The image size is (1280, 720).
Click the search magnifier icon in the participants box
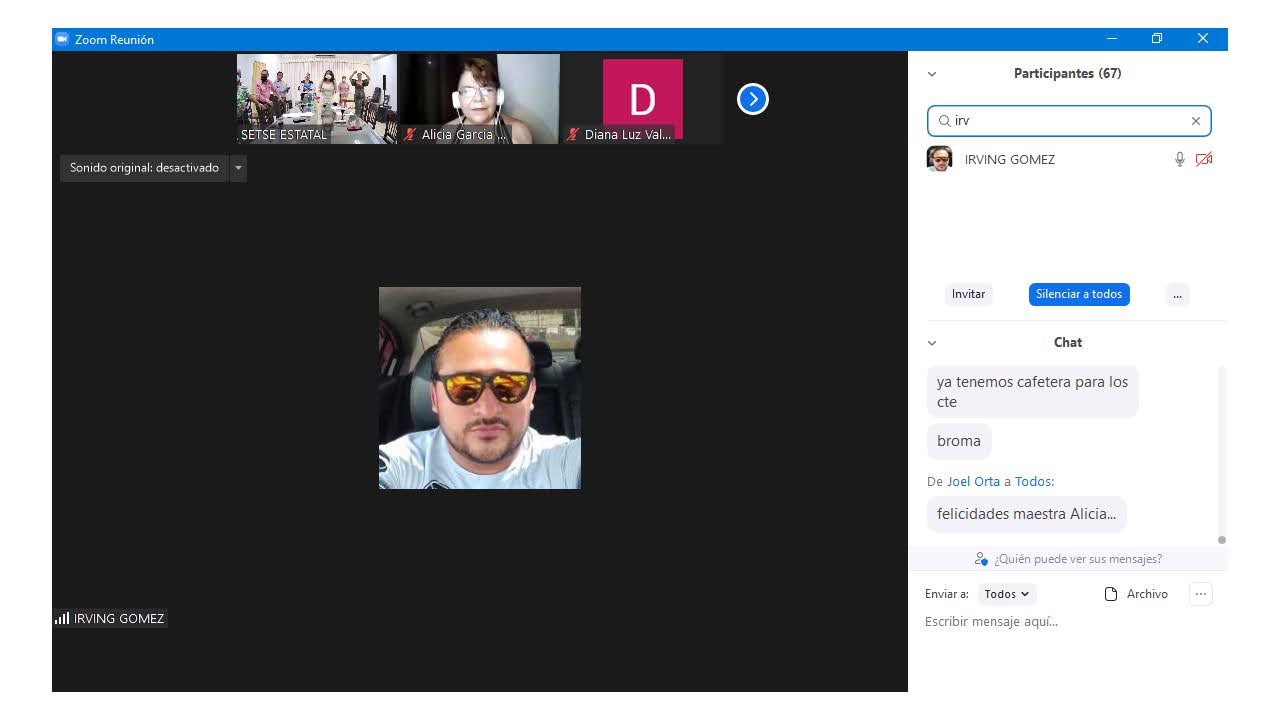point(944,121)
